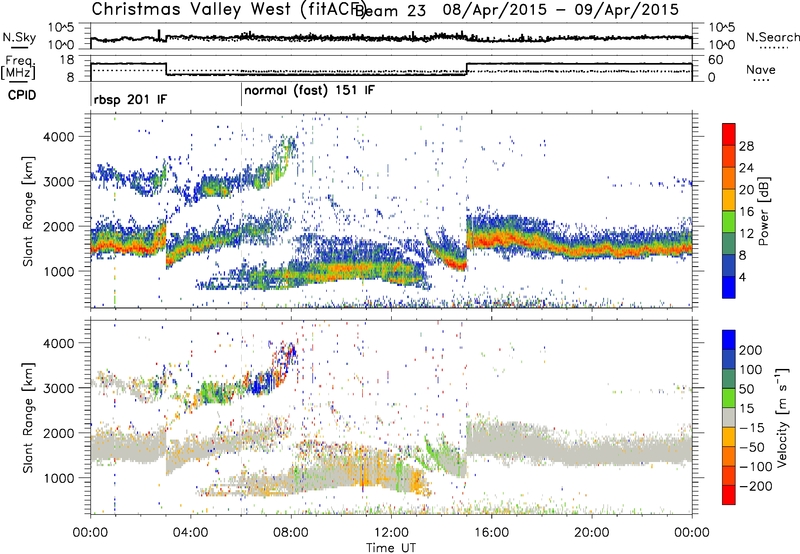Click the '28' value on Power color bar
The image size is (800, 554).
(x=746, y=146)
